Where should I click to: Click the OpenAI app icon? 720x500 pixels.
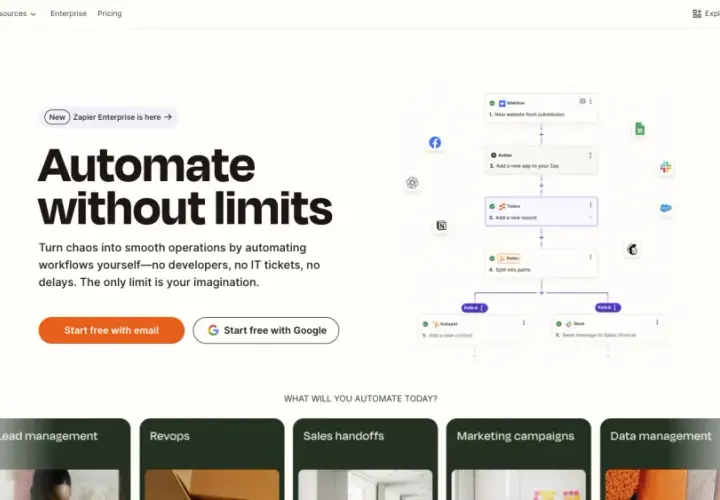click(412, 183)
